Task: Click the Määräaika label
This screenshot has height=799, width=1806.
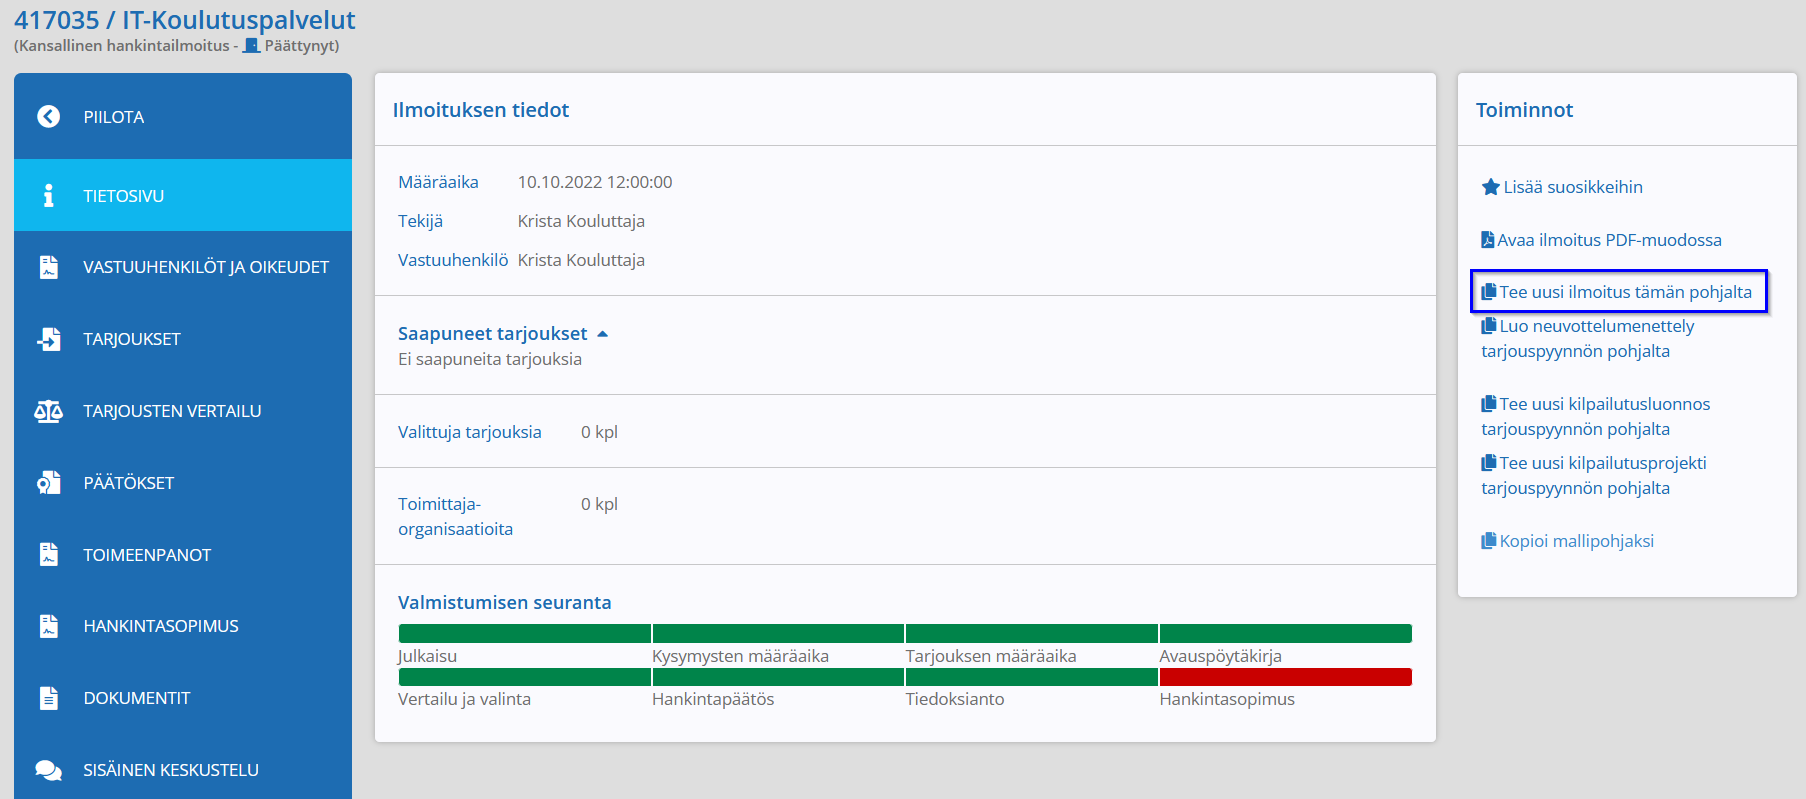Action: (x=438, y=182)
